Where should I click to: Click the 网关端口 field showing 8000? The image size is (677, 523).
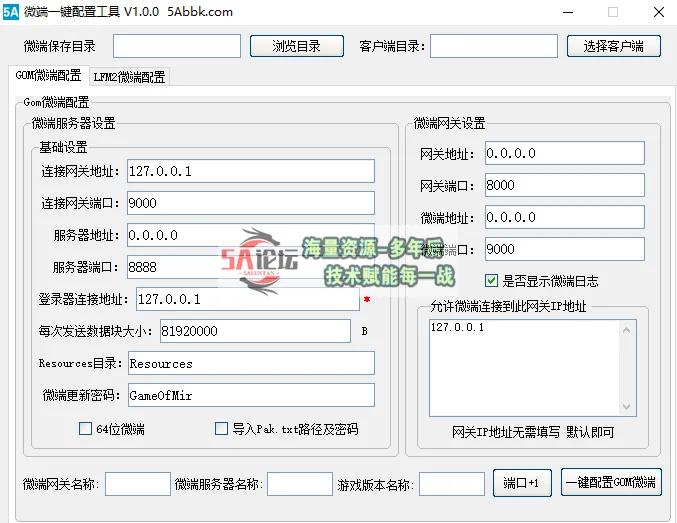pos(565,185)
